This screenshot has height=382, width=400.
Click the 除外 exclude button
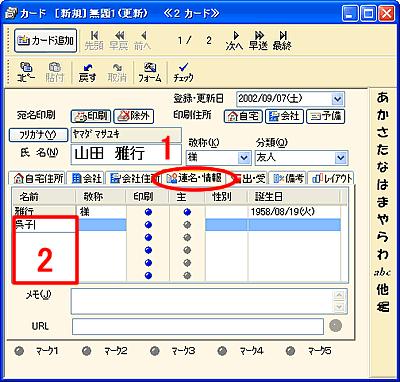point(133,116)
